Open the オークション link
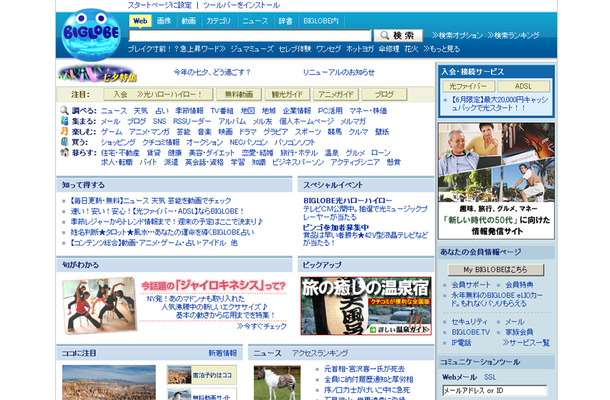Screen dimensions: 610x400 coord(204,142)
